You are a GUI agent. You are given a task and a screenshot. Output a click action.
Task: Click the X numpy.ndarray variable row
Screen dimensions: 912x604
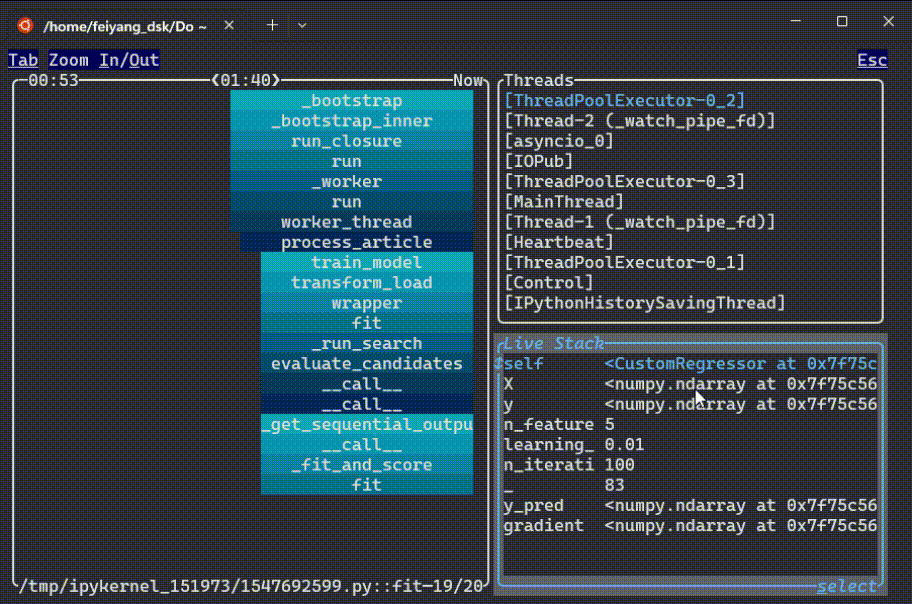coord(690,384)
